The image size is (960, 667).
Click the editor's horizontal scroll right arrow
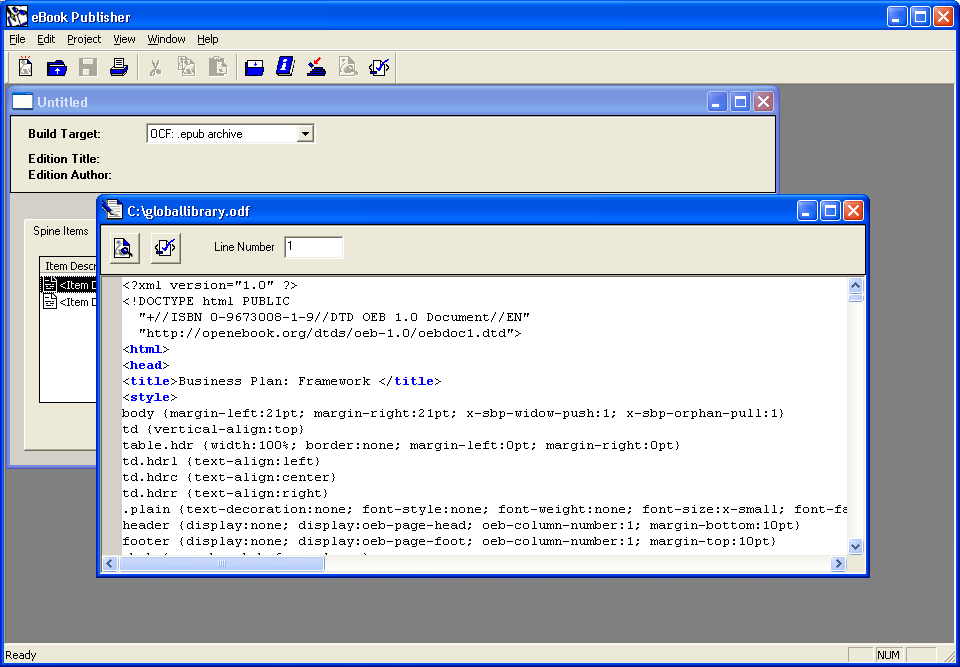click(x=838, y=563)
